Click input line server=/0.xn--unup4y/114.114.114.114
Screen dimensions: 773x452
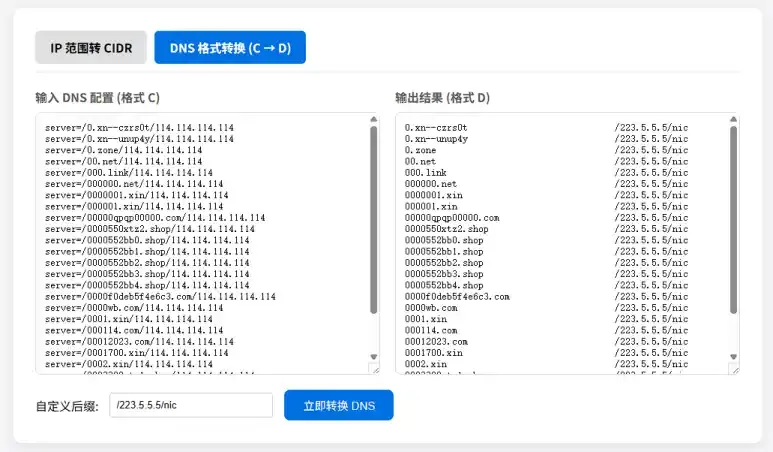point(140,139)
